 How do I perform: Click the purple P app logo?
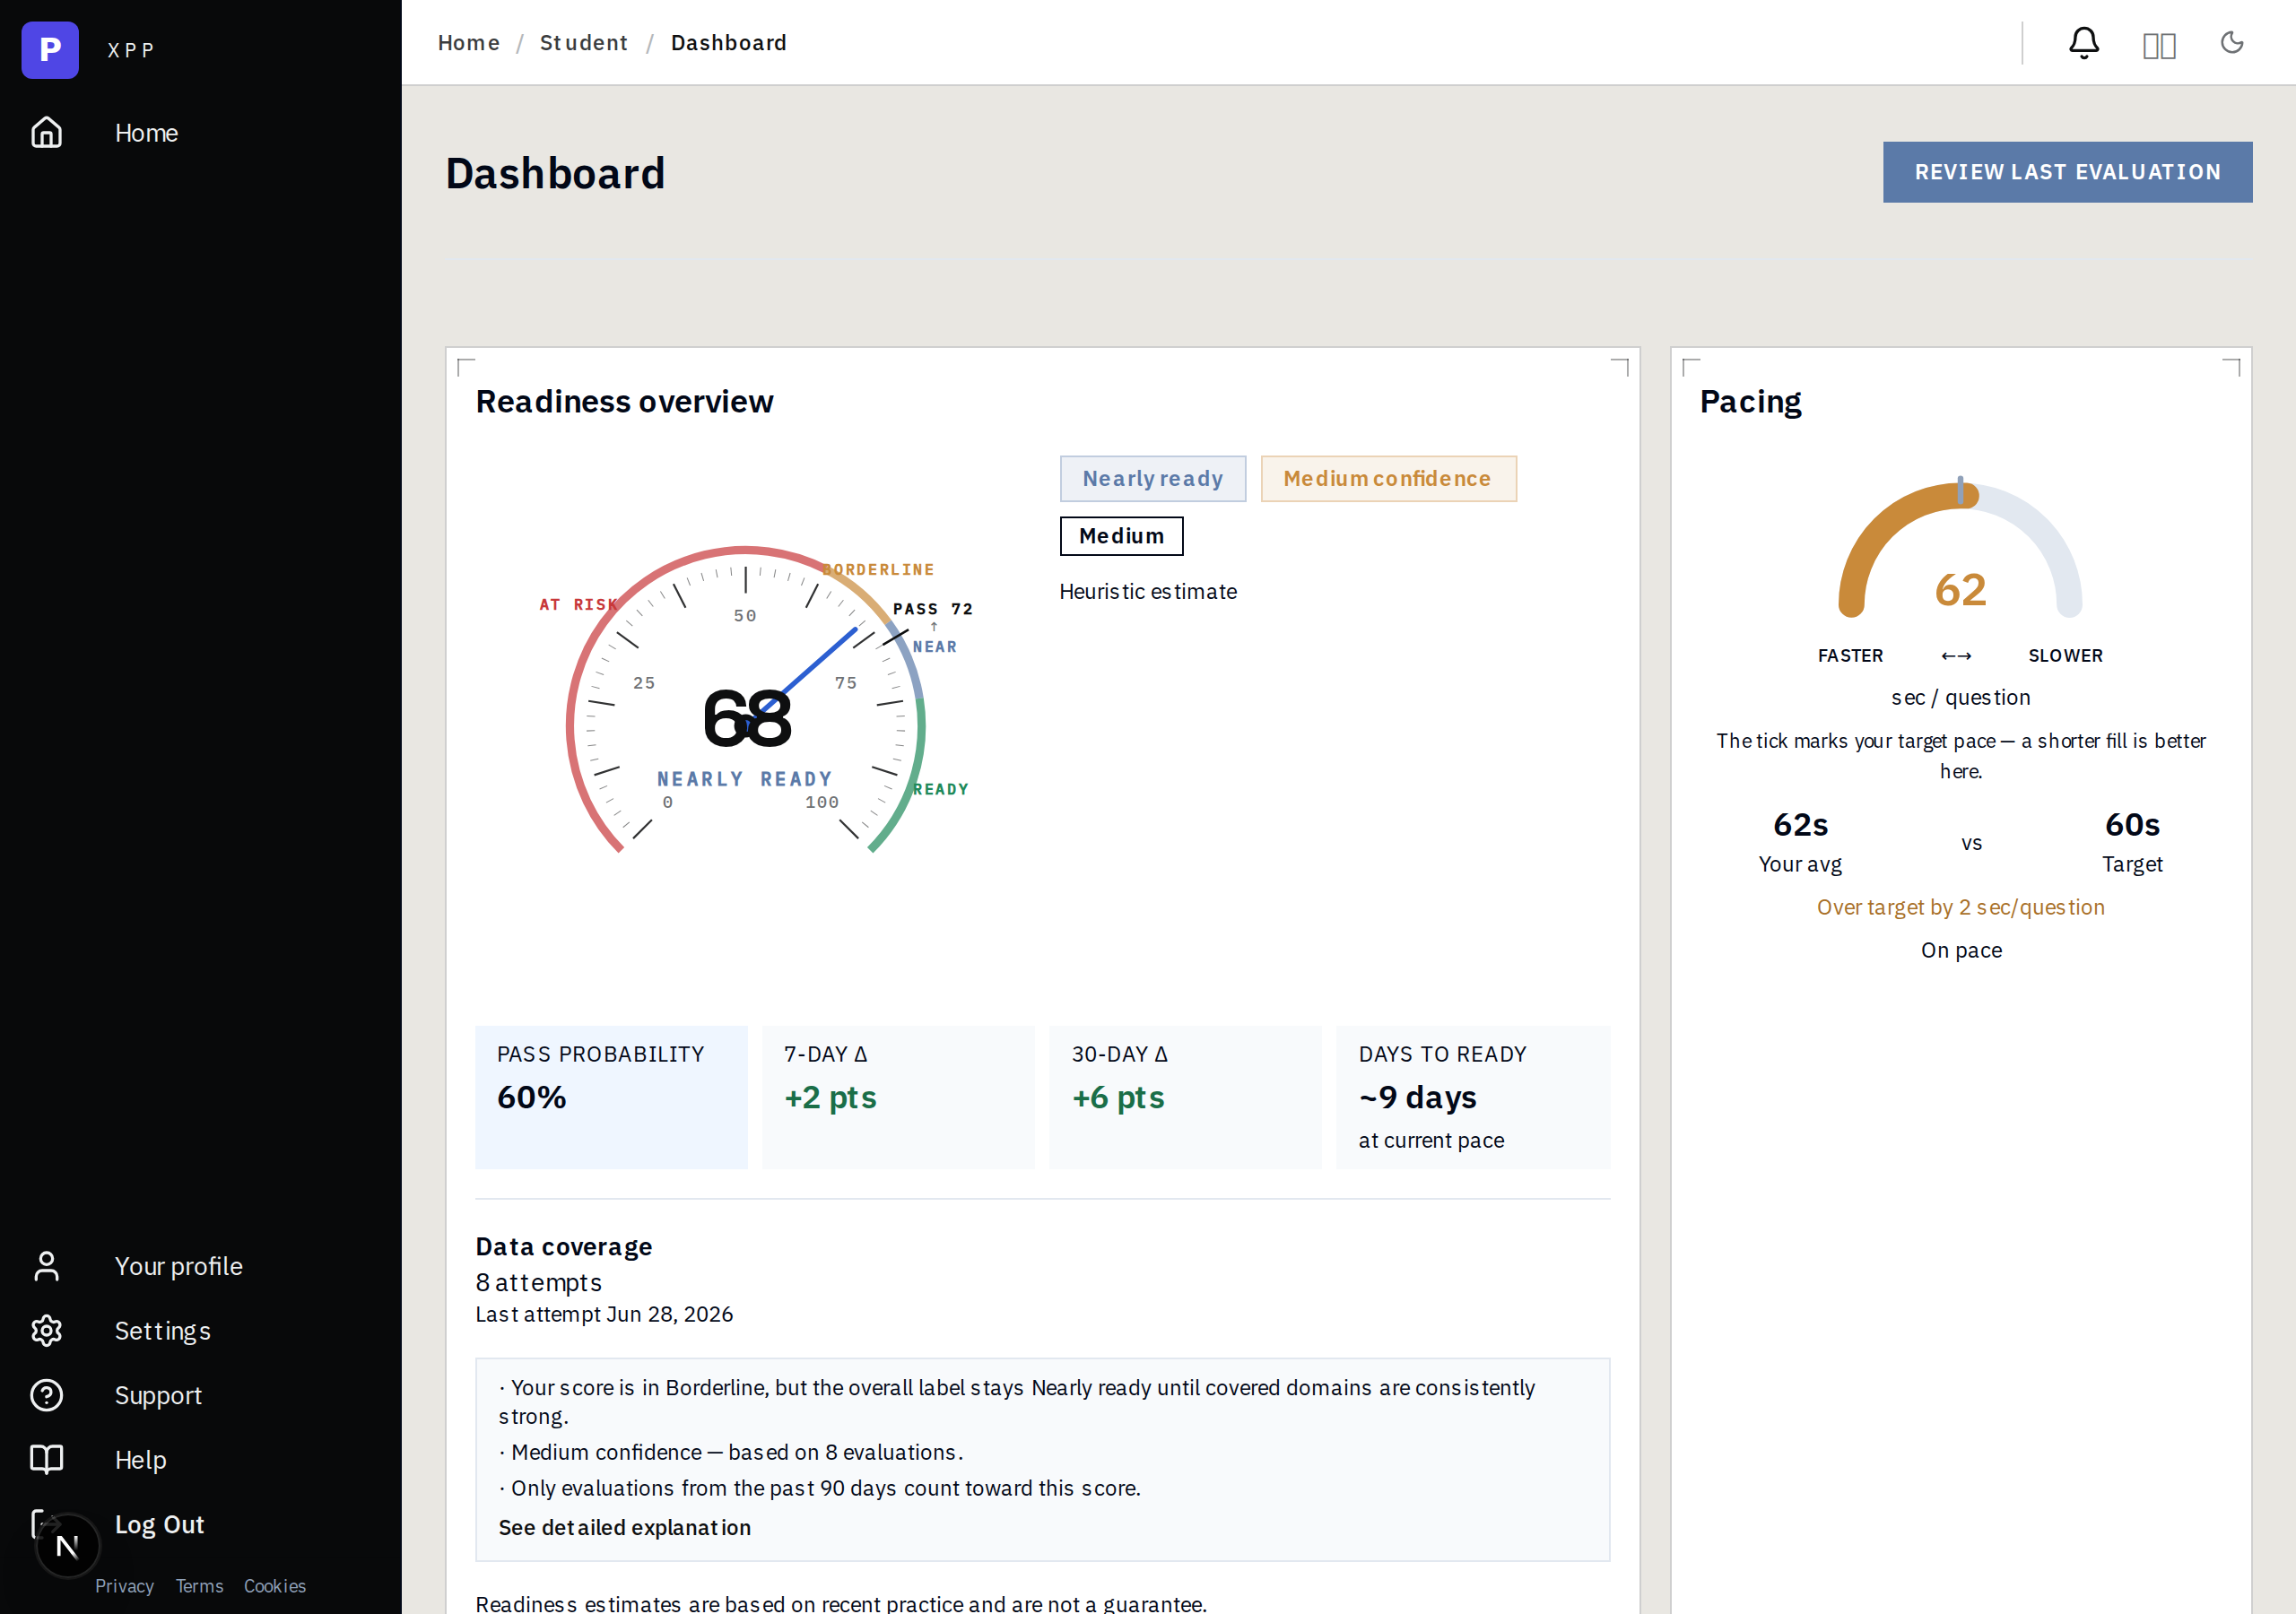(x=50, y=49)
